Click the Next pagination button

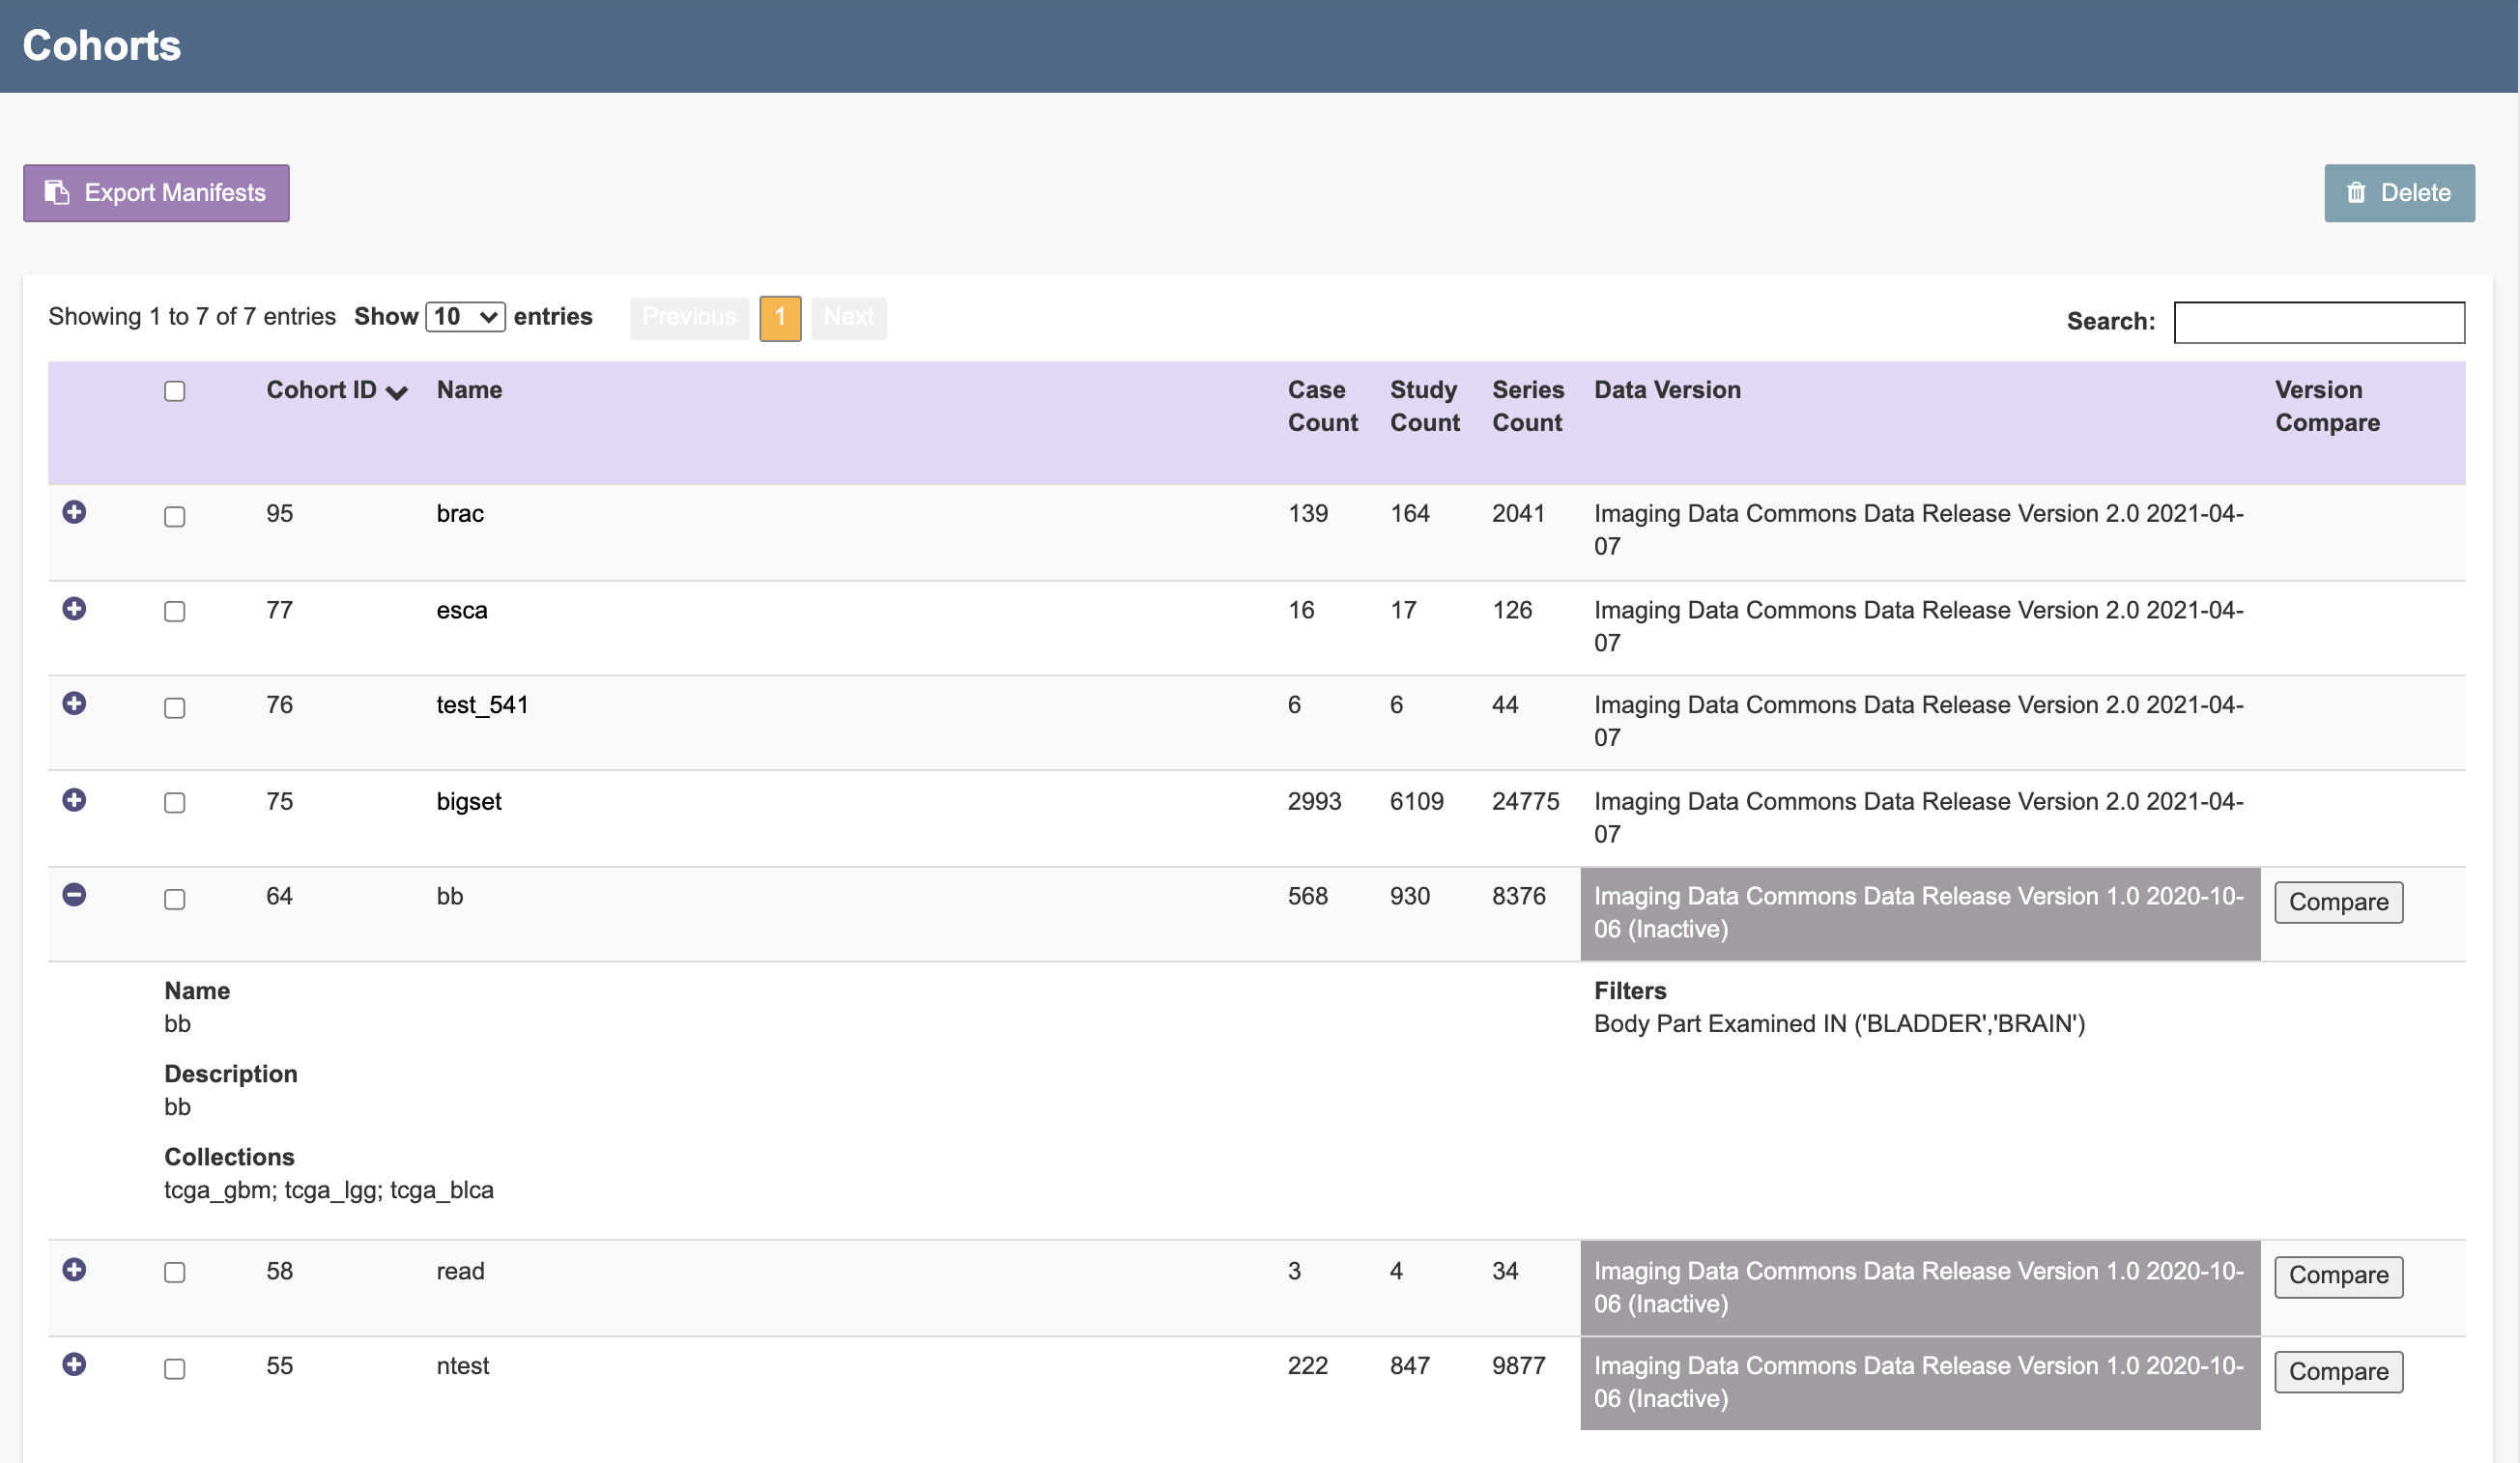coord(848,318)
